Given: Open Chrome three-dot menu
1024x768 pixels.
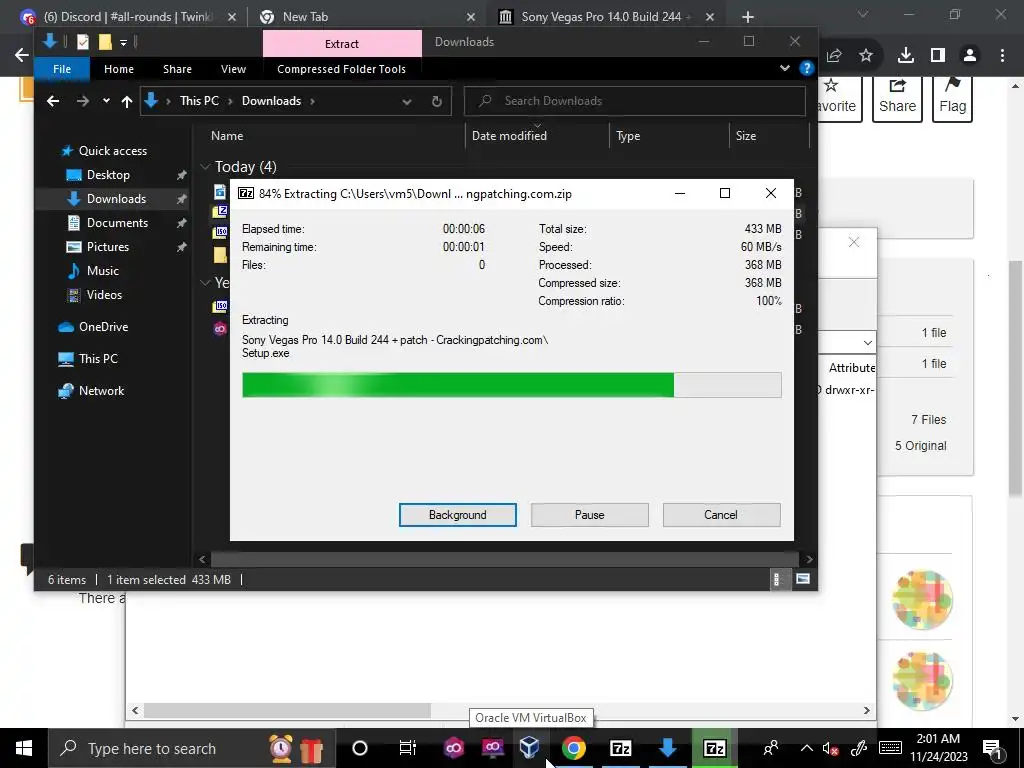Looking at the screenshot, I should 1002,56.
